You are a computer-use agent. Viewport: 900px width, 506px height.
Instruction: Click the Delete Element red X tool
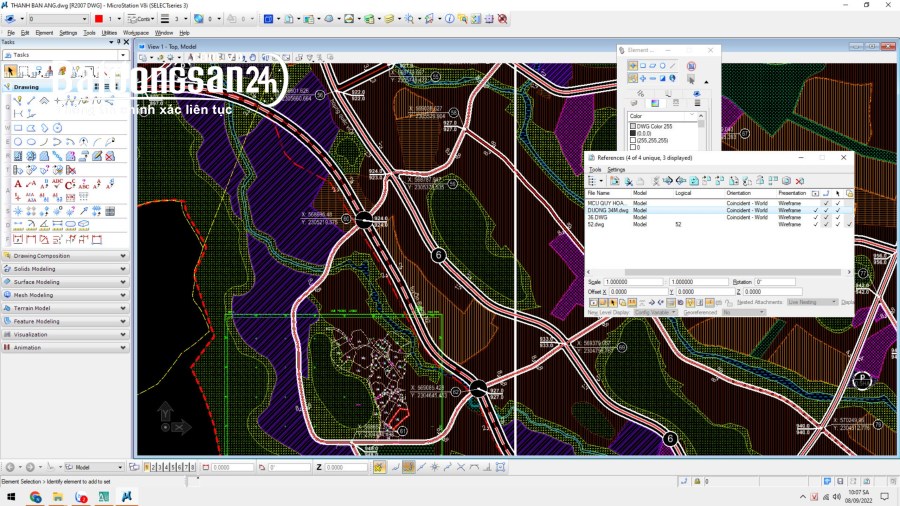(x=110, y=156)
